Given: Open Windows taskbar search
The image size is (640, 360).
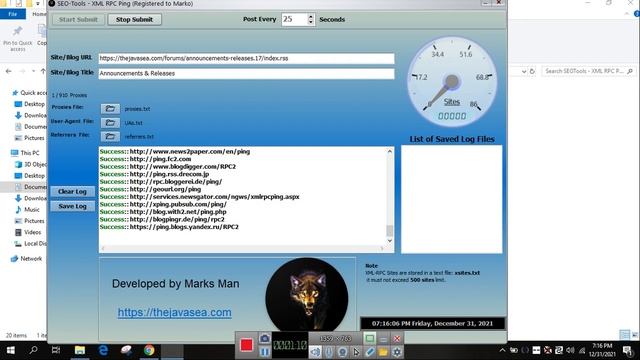Looking at the screenshot, I should [33, 350].
